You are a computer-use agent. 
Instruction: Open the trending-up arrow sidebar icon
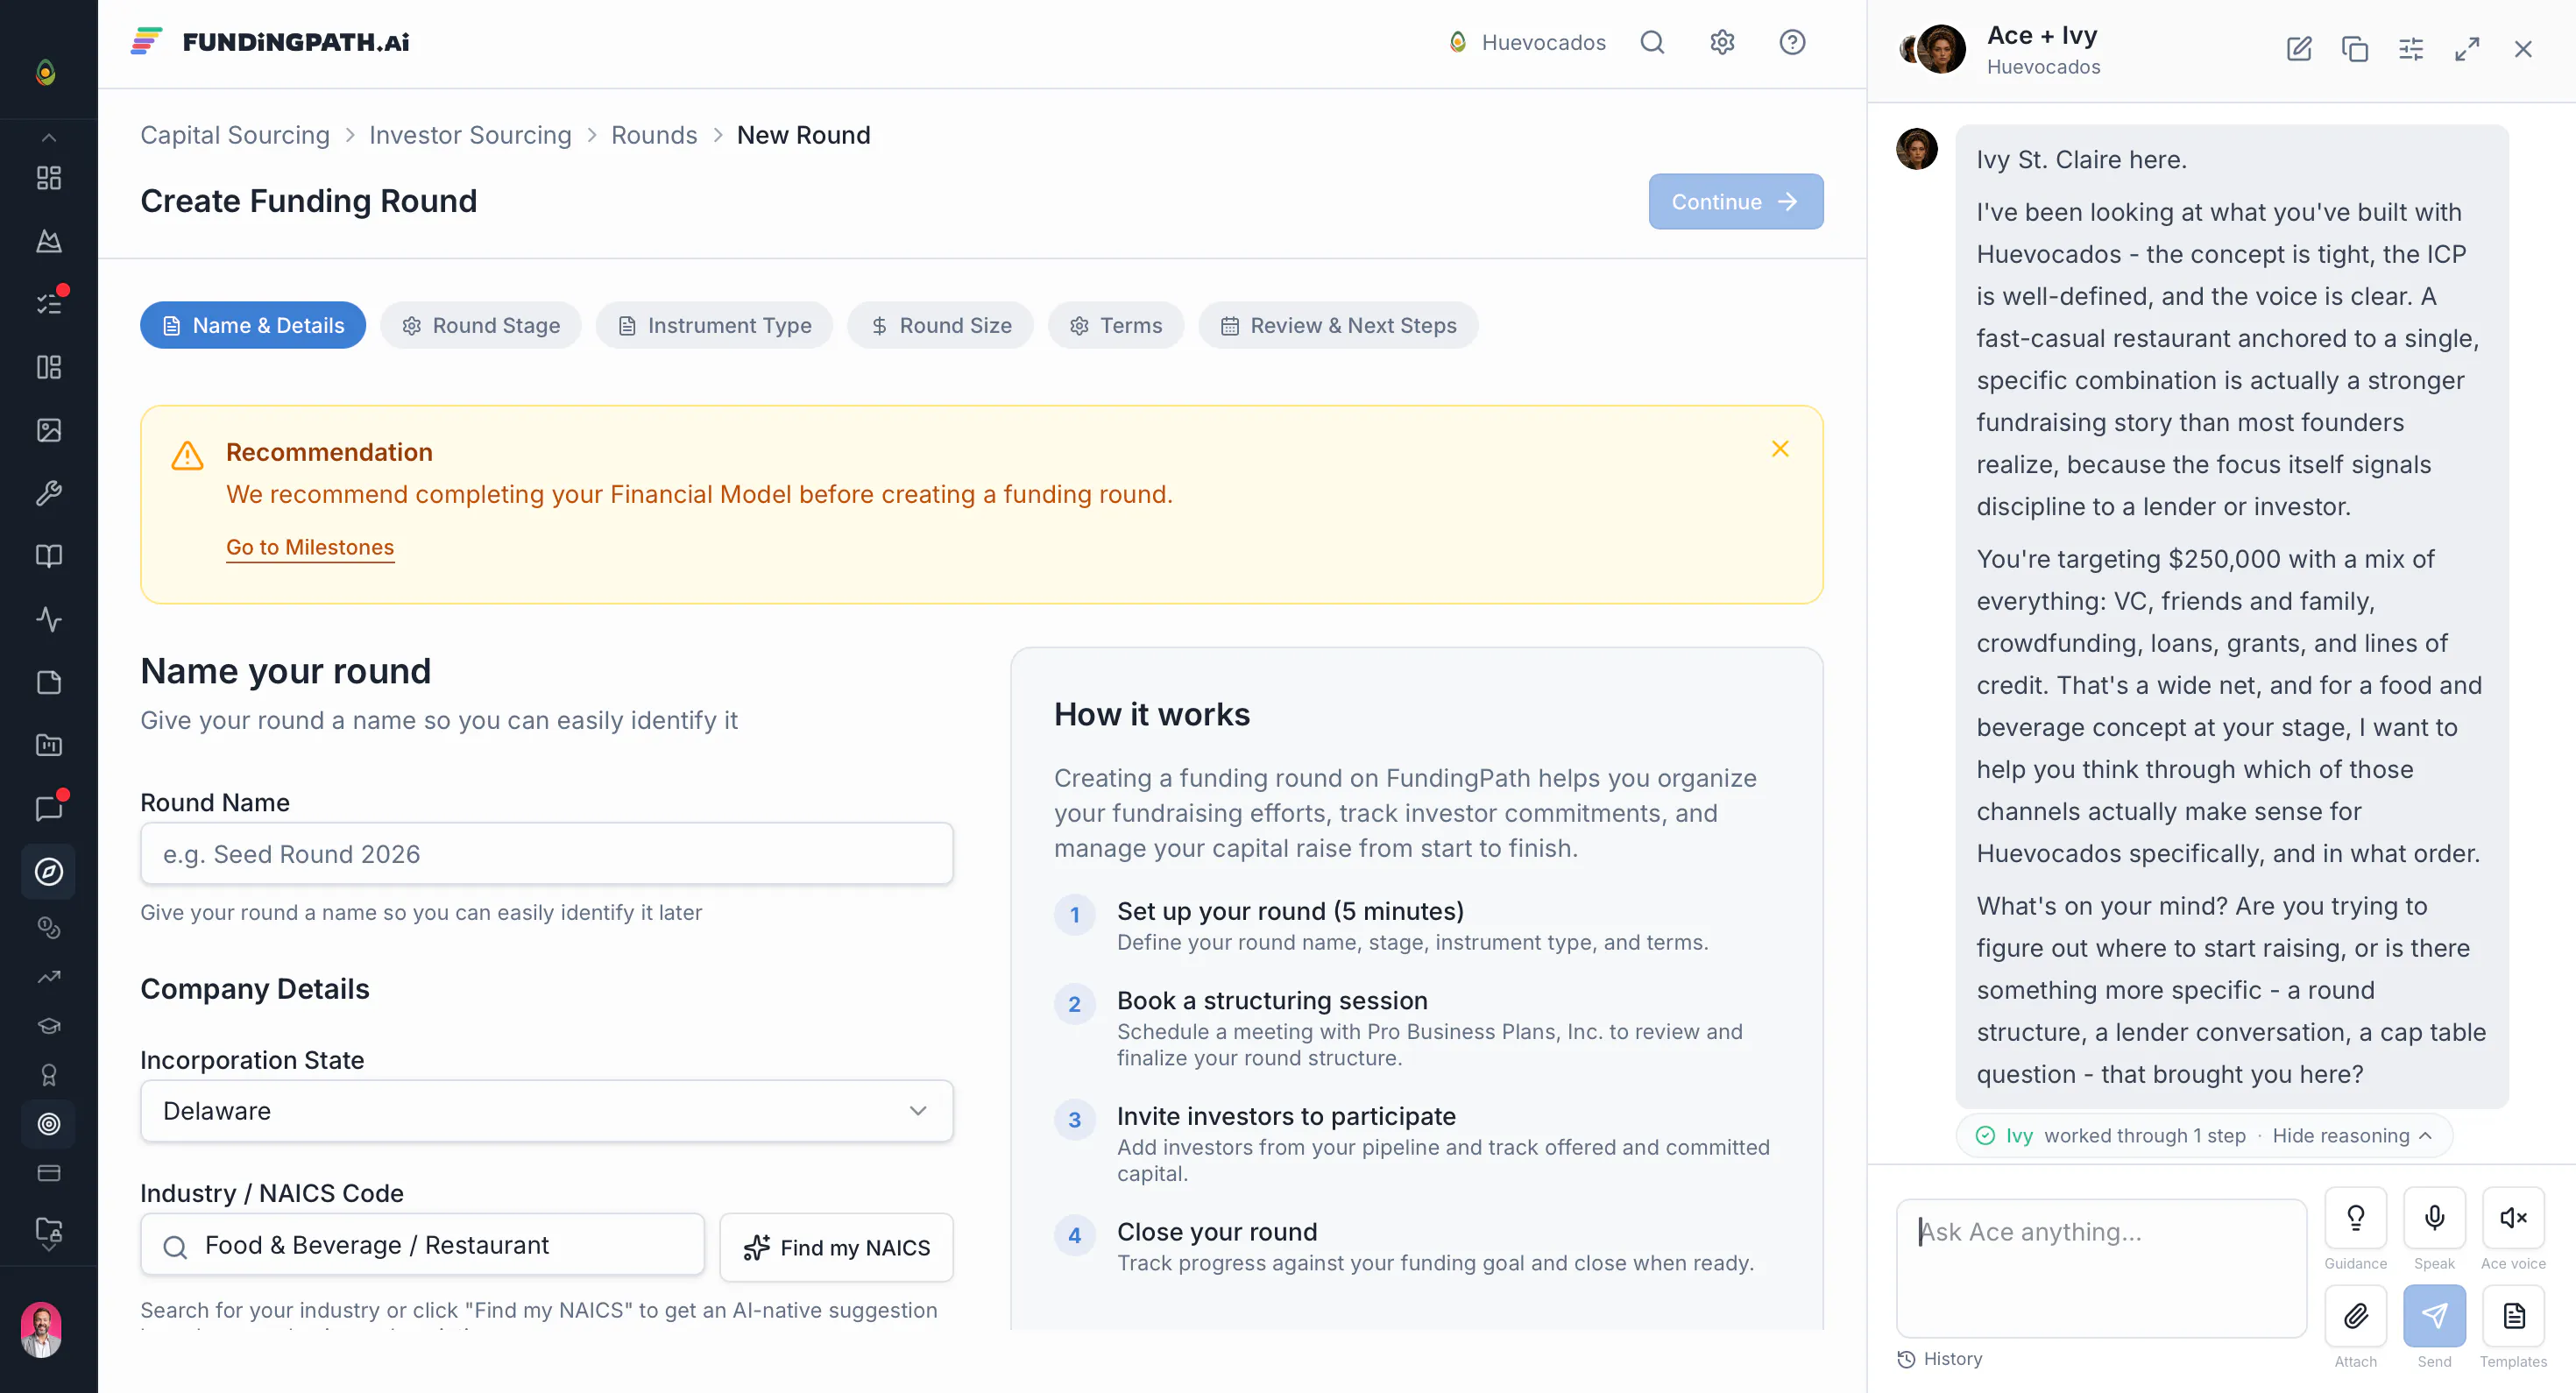click(x=48, y=977)
